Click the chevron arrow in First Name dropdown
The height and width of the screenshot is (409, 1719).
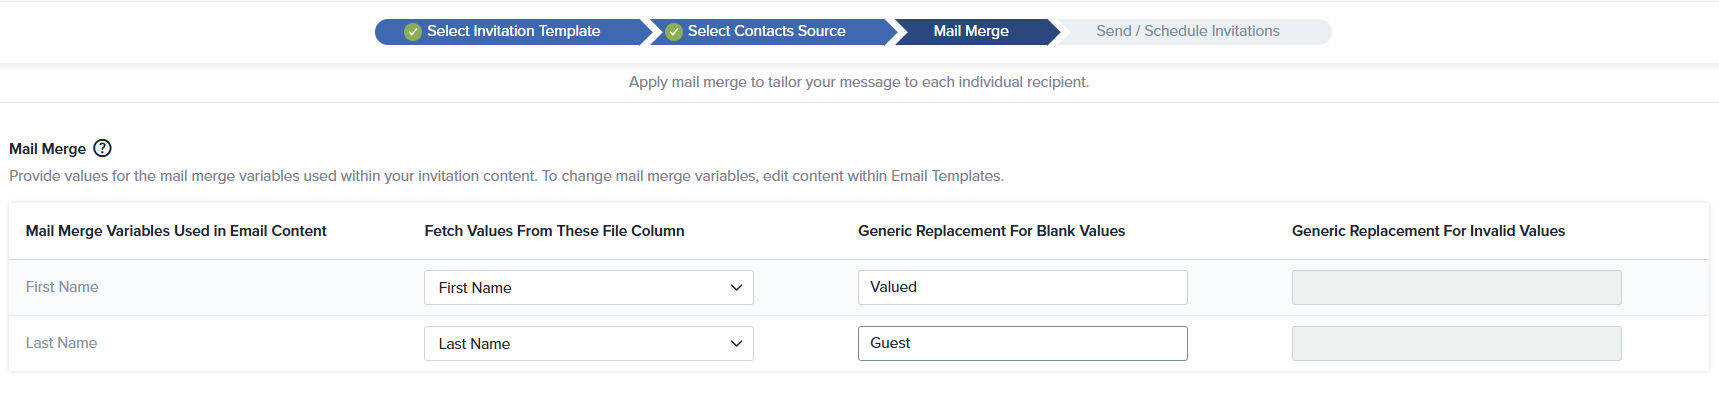pyautogui.click(x=736, y=288)
